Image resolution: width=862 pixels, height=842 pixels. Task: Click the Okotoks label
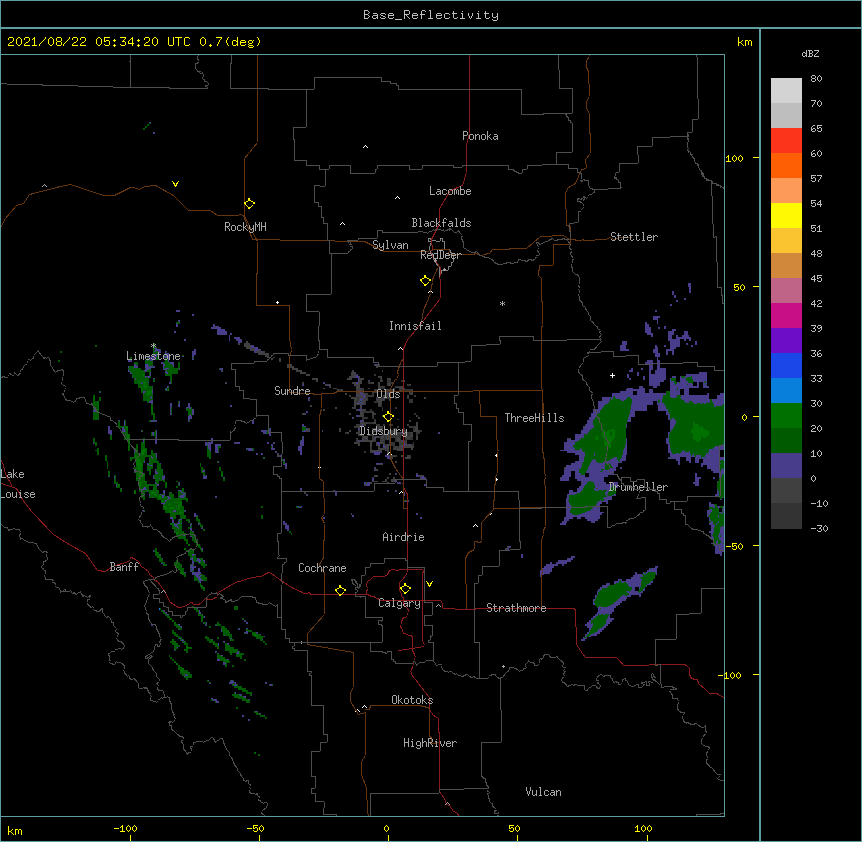pos(412,700)
